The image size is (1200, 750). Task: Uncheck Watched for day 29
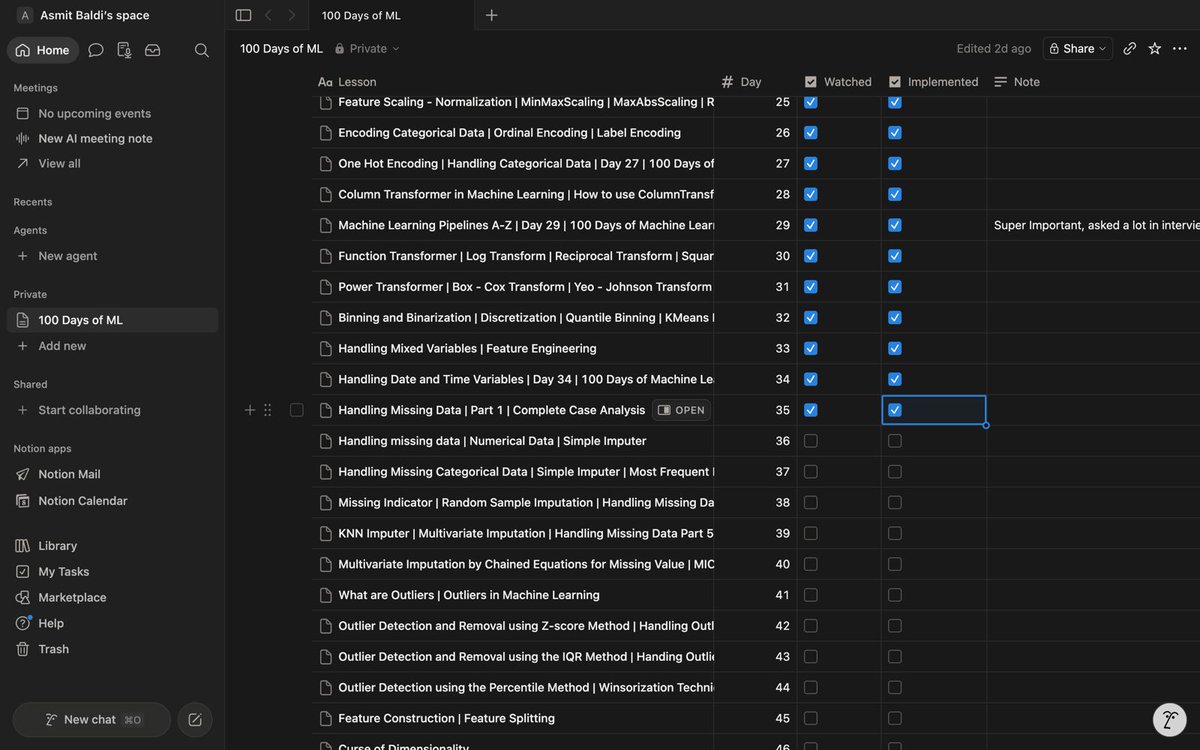click(x=811, y=225)
